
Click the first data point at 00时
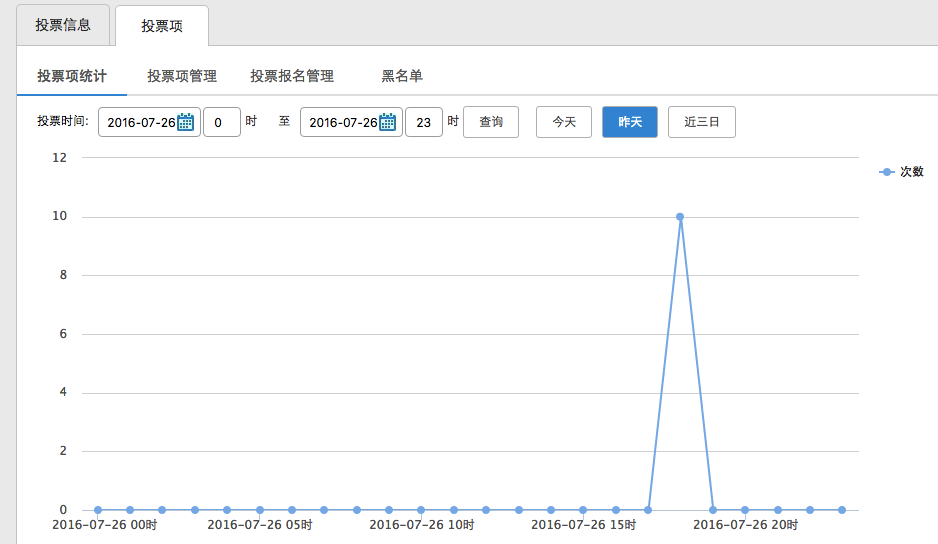click(x=98, y=510)
